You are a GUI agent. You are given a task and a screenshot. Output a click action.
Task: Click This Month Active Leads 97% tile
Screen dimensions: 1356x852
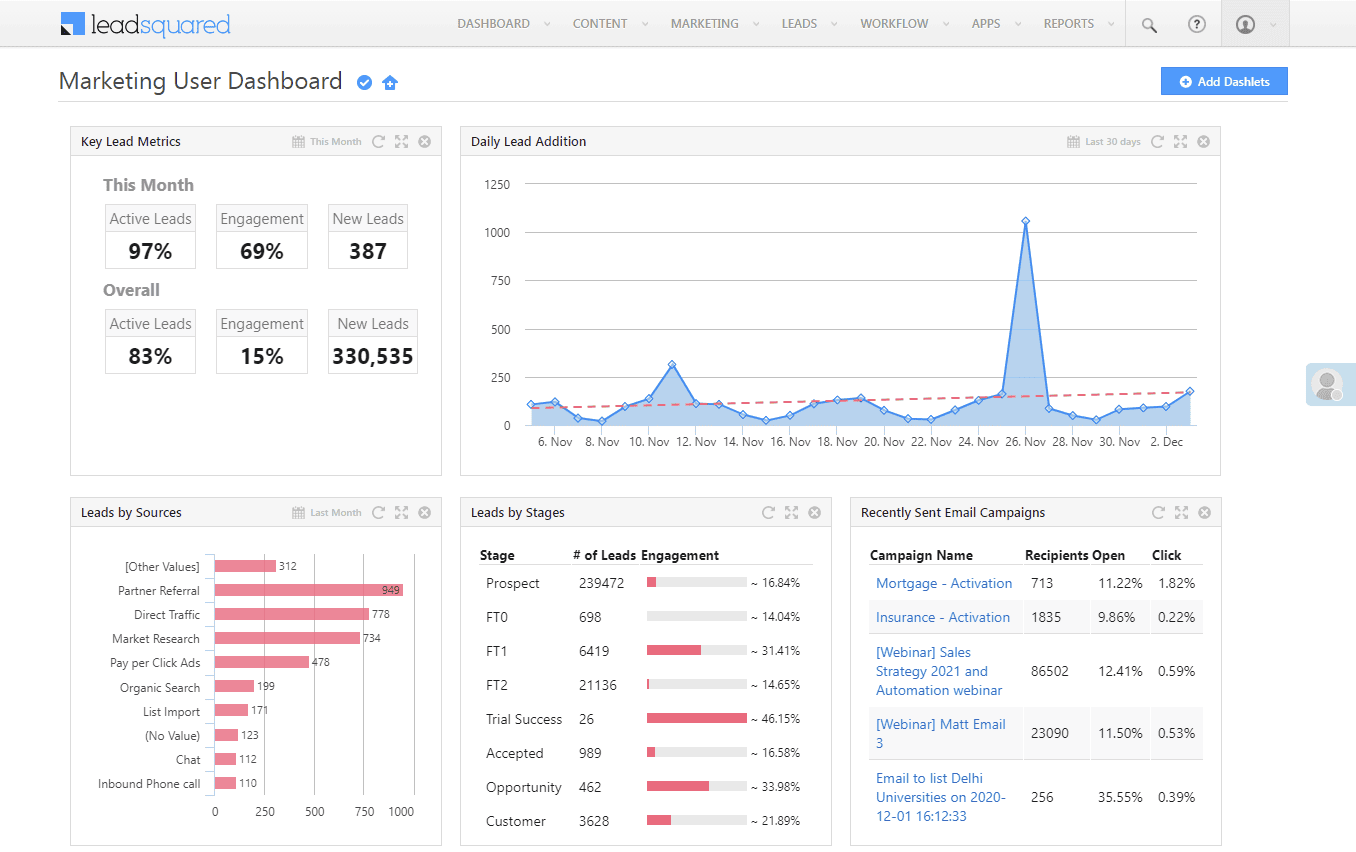pyautogui.click(x=150, y=237)
